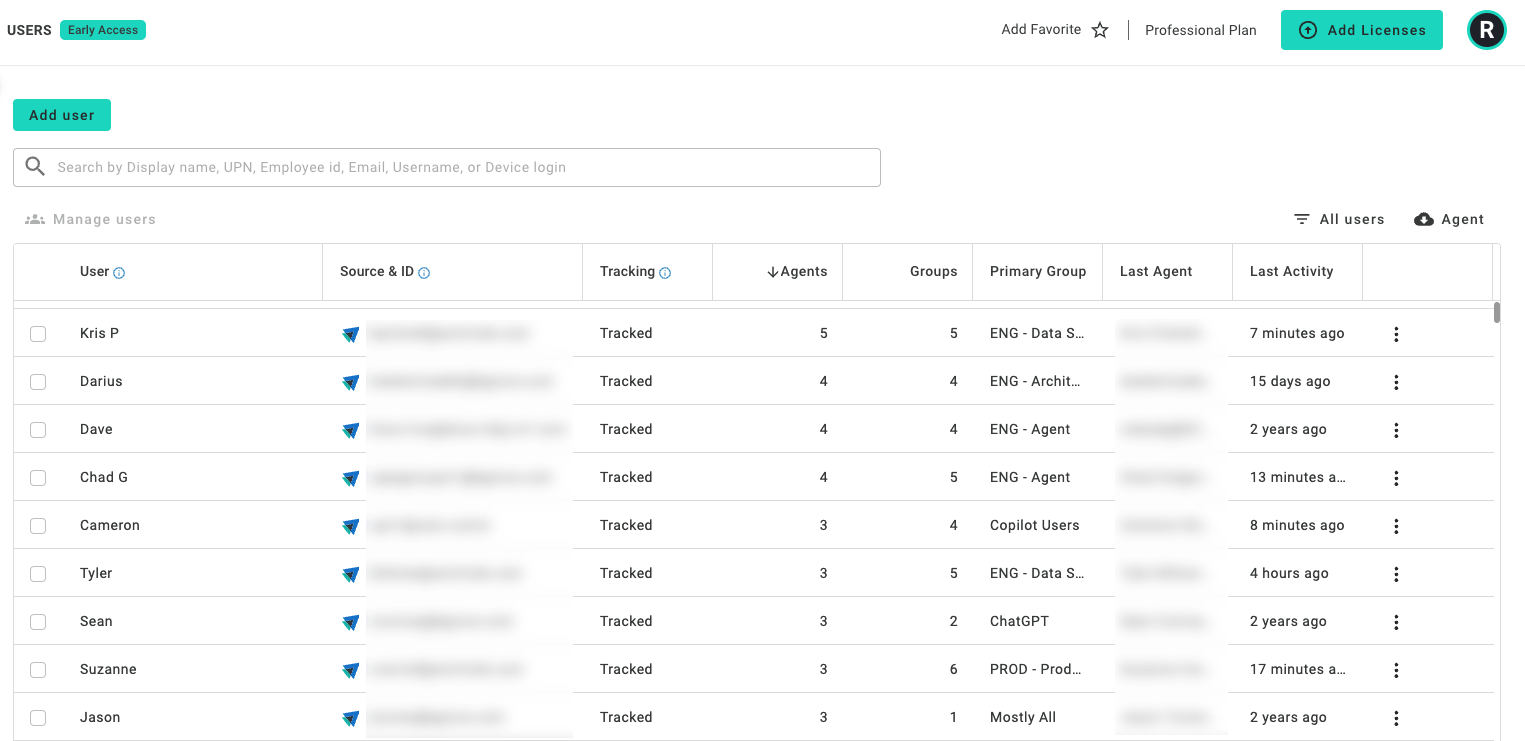Click the table vertical scrollbar thumb
The image size is (1525, 741).
click(1497, 312)
